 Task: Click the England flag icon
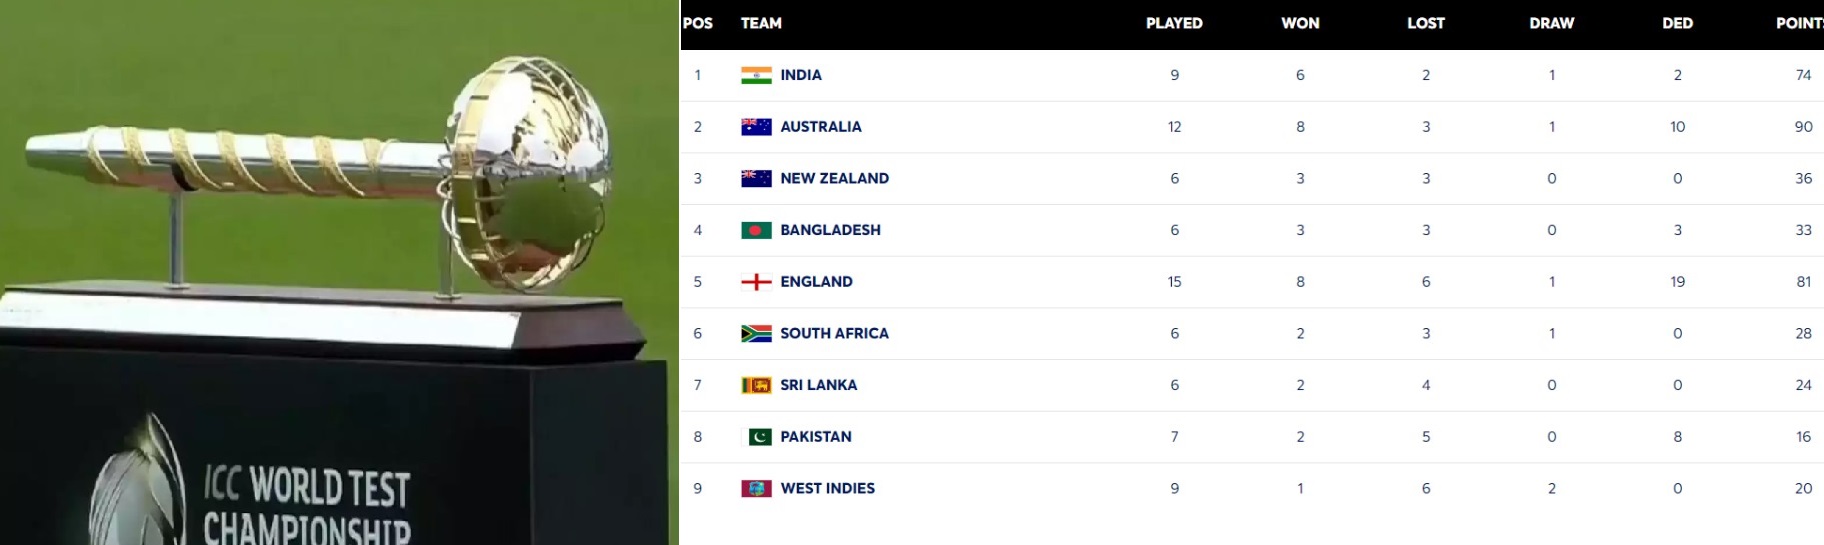[756, 282]
